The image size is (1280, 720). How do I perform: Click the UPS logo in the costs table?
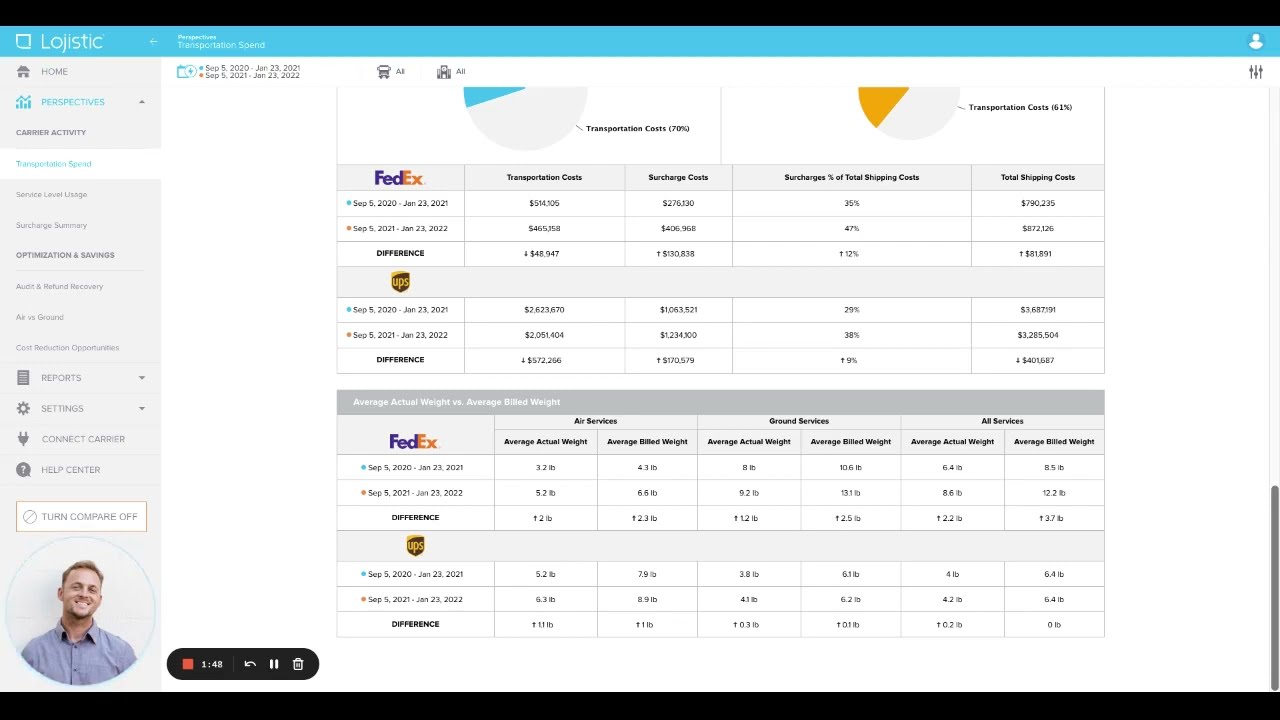pos(400,282)
